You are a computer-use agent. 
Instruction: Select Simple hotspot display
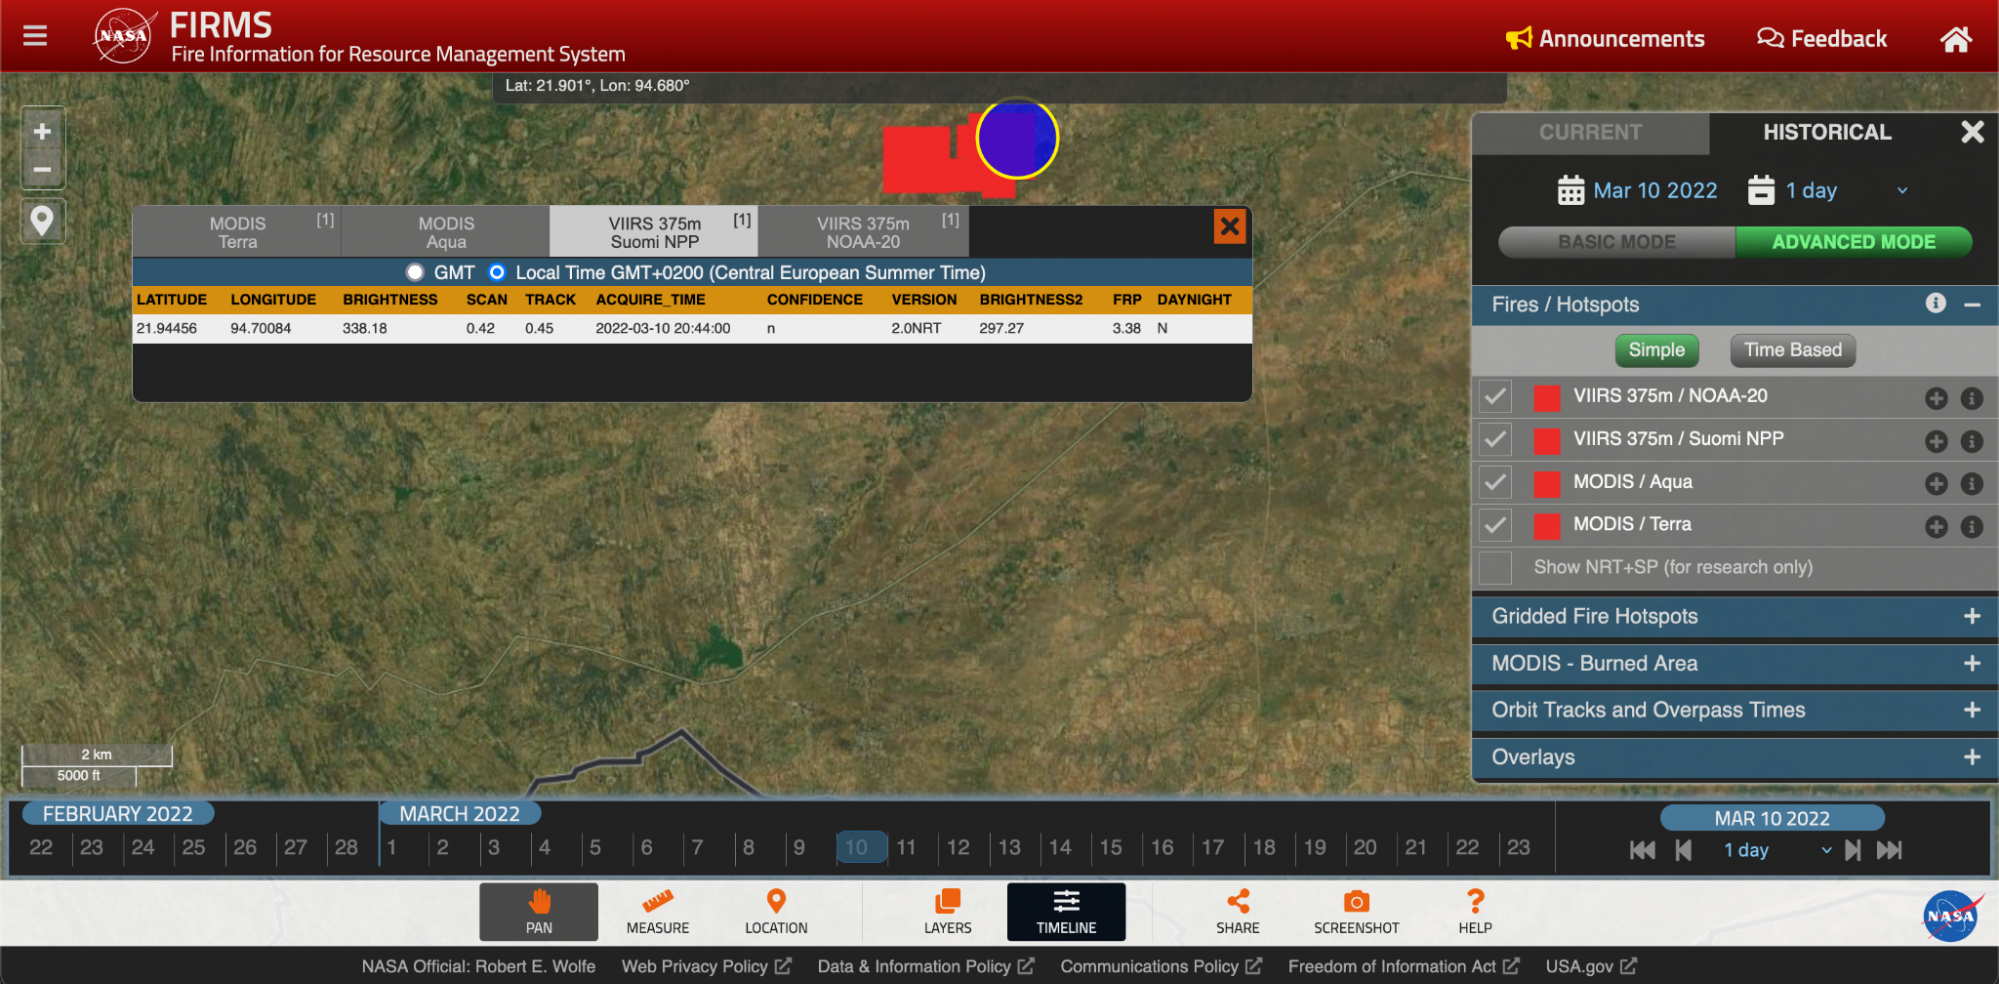tap(1656, 350)
